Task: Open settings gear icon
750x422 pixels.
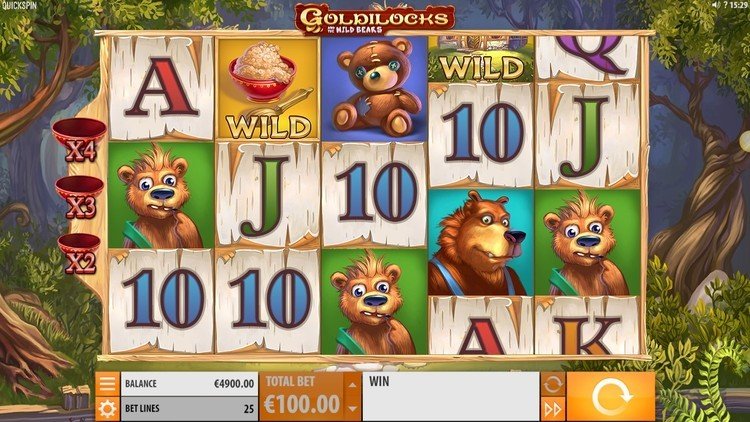Action: (107, 409)
